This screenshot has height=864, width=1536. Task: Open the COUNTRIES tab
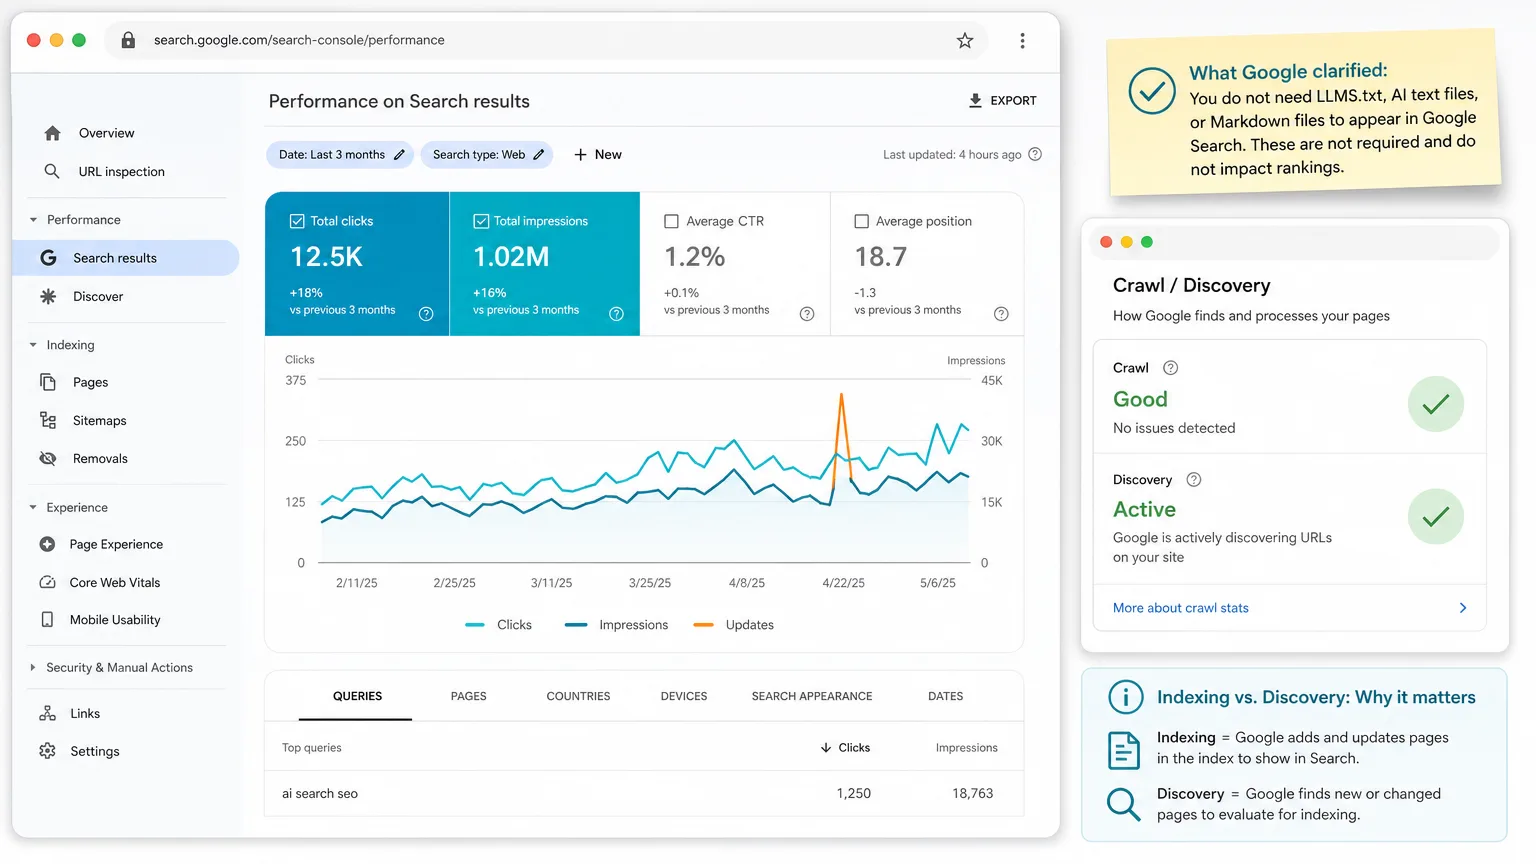[x=578, y=696]
